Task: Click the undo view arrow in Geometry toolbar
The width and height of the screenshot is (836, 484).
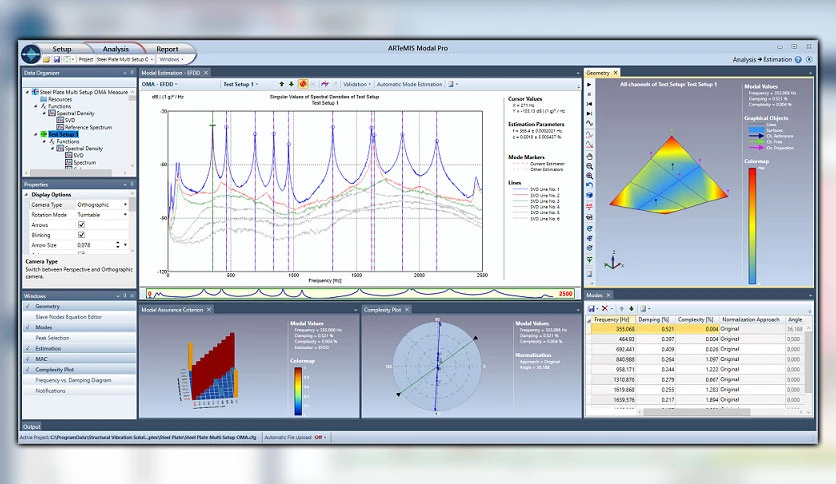Action: (589, 185)
